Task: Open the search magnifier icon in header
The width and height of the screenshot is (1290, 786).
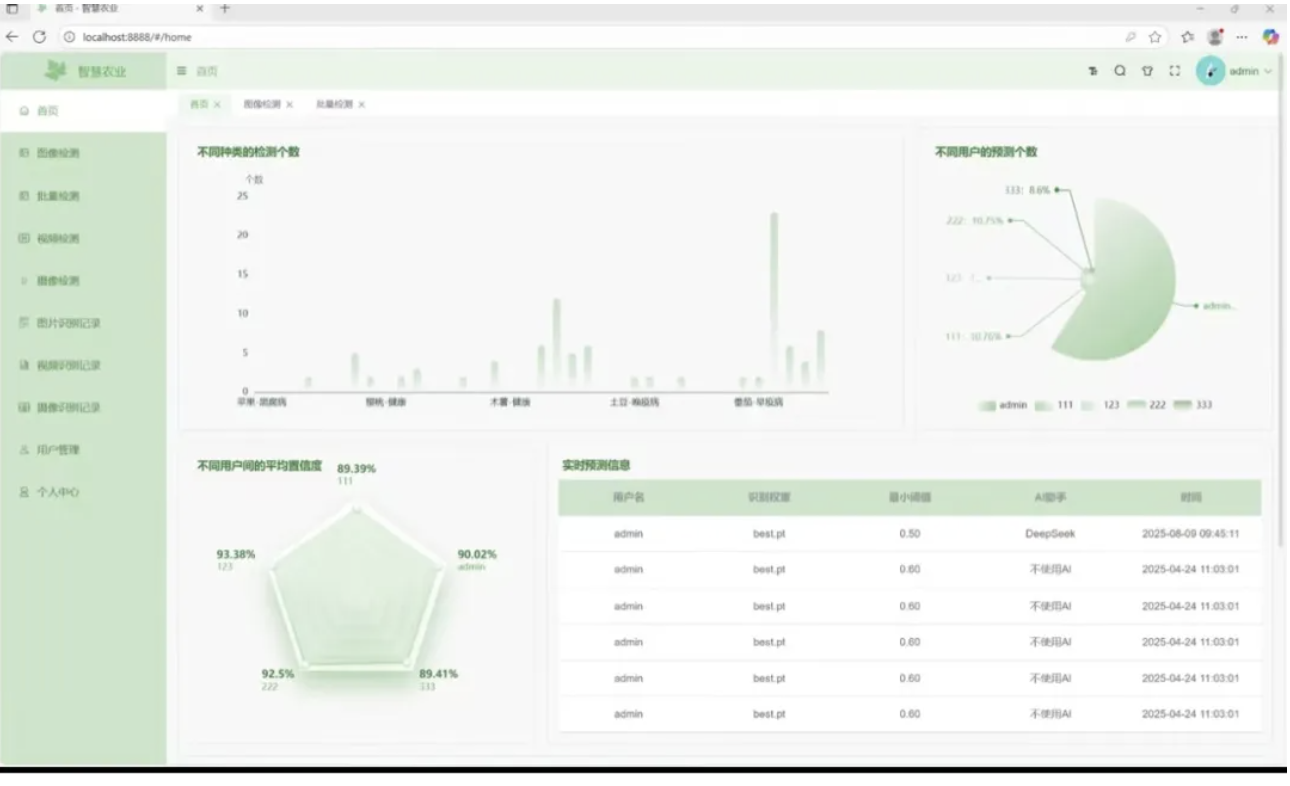Action: pos(1120,72)
